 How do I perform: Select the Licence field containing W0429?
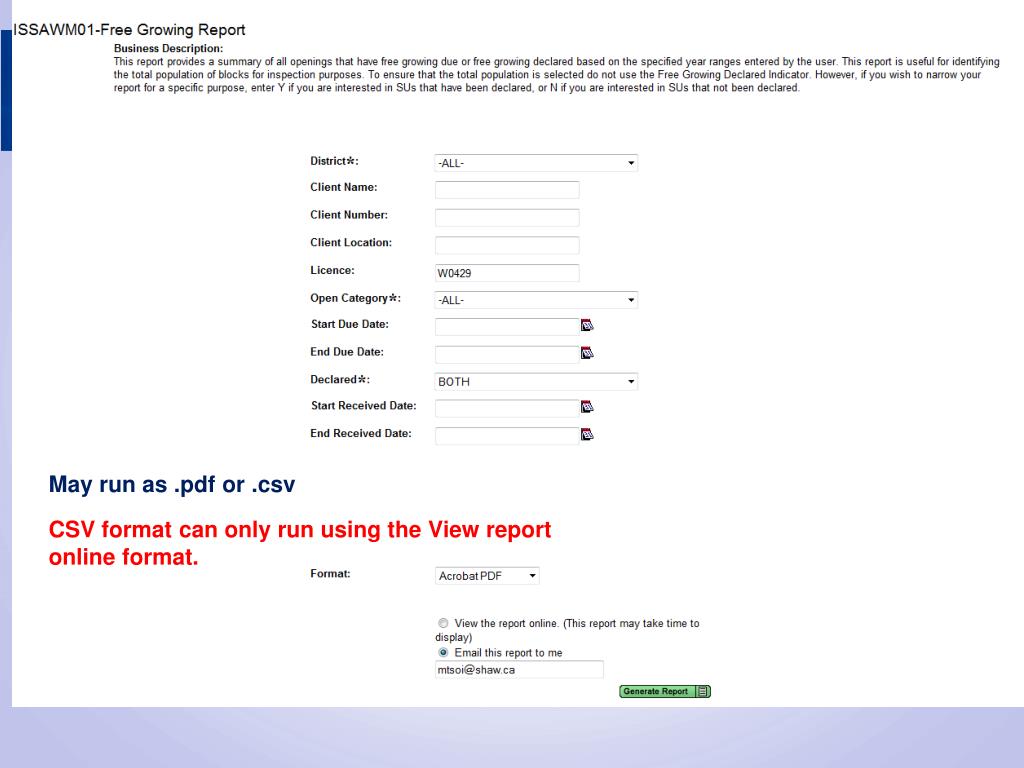[507, 273]
